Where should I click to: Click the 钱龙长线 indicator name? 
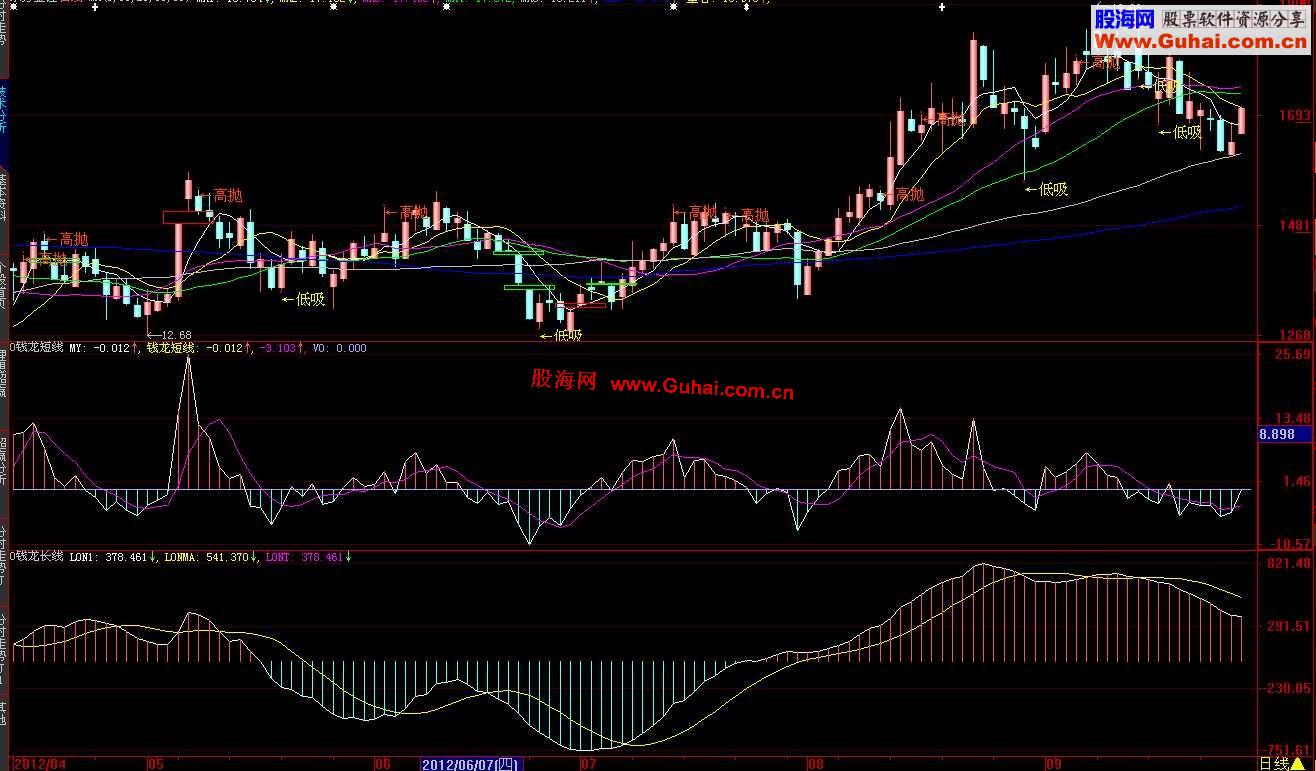tap(36, 556)
